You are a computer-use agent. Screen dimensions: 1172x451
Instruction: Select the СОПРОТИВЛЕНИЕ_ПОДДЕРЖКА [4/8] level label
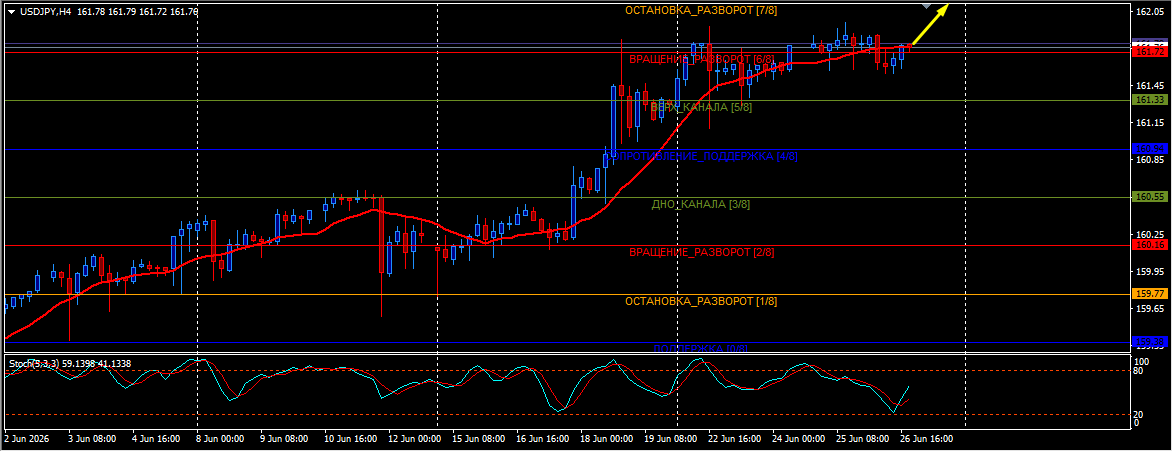click(x=701, y=156)
